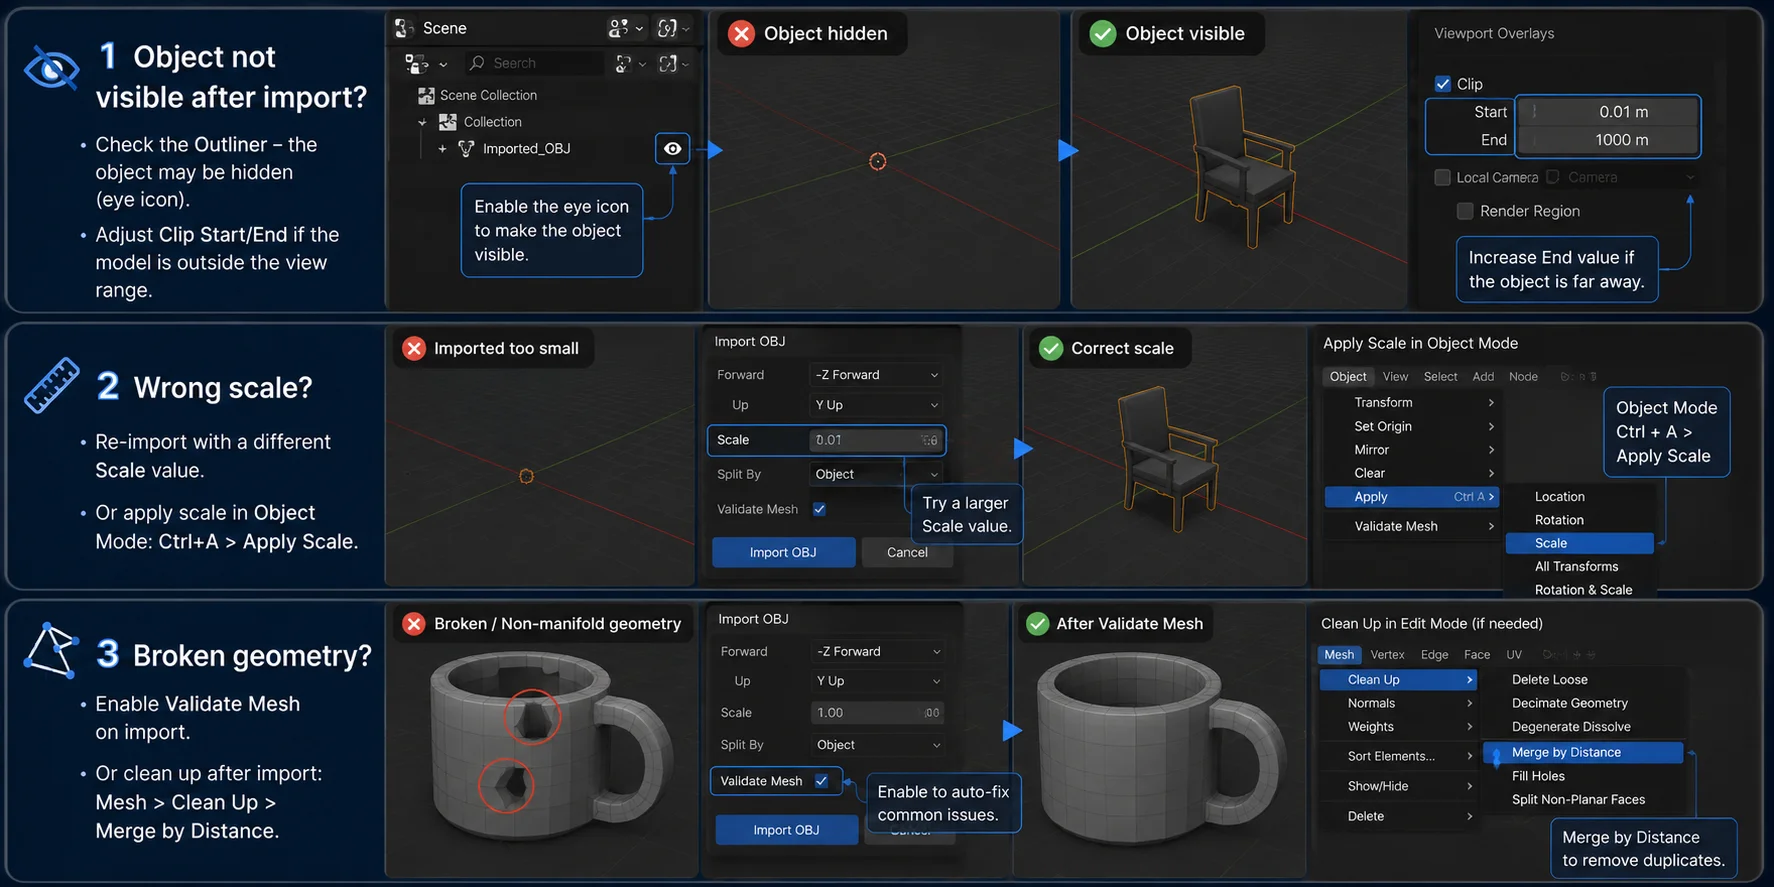Click red X badge on Broken / Non-manifold geometry
The image size is (1774, 887).
(413, 623)
